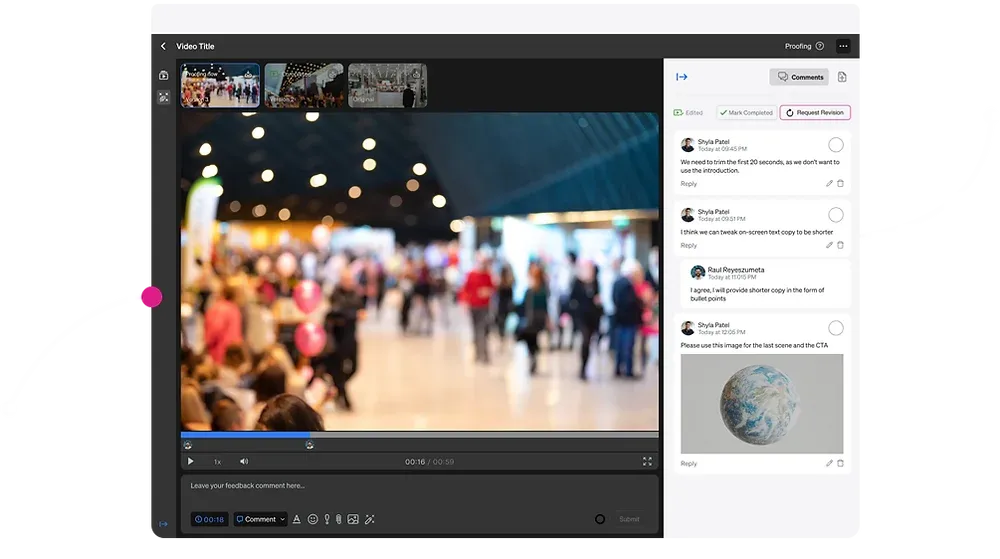Image resolution: width=1000 pixels, height=559 pixels.
Task: Click the video library icon in left sidebar
Action: tap(164, 75)
